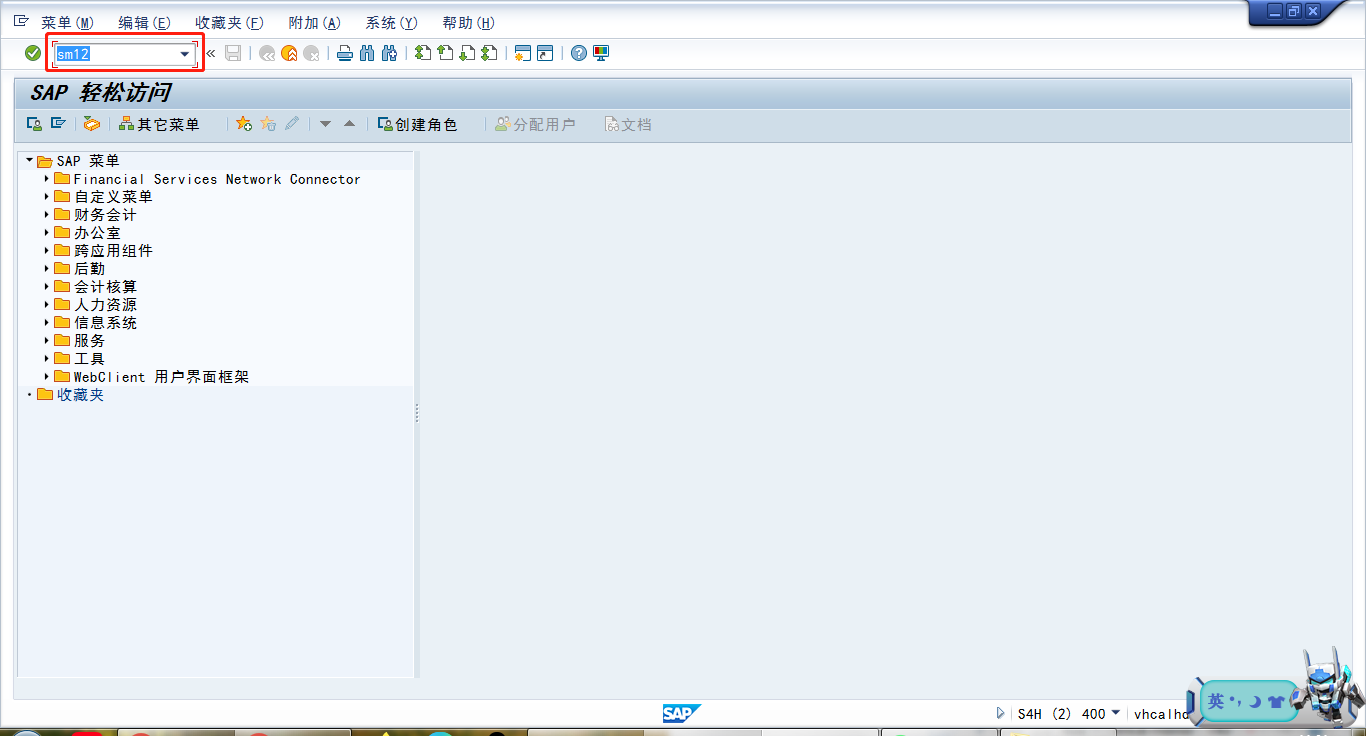Select the 服务 tree item
The image size is (1366, 736).
89,341
